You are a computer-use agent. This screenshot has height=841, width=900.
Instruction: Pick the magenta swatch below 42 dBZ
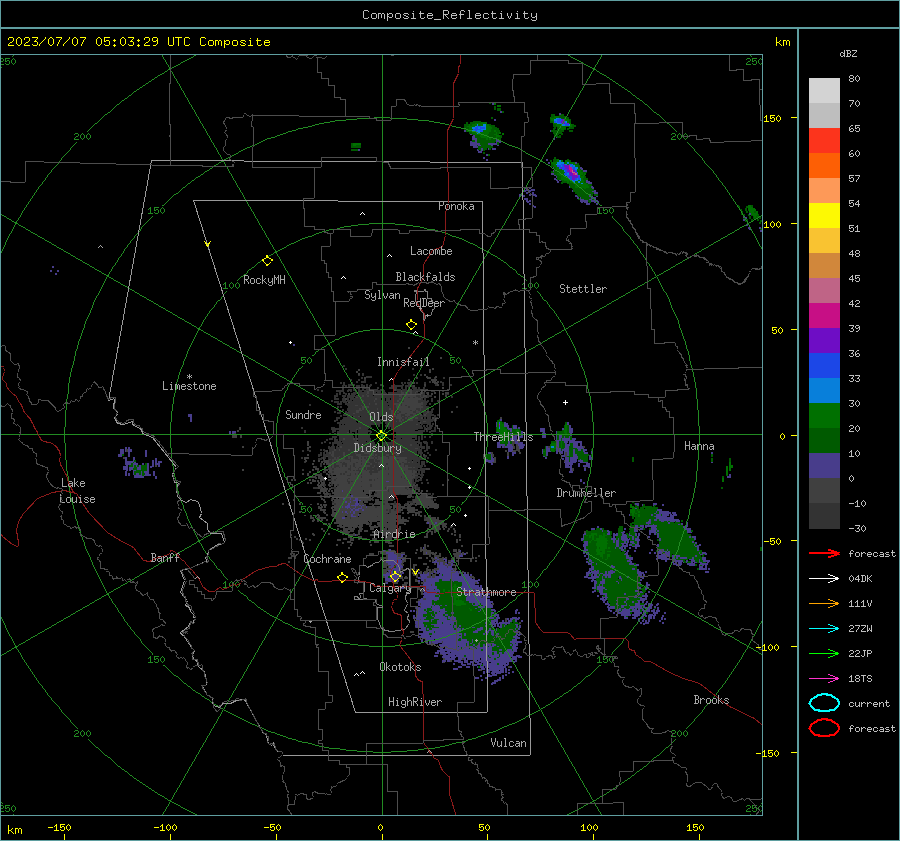[824, 315]
